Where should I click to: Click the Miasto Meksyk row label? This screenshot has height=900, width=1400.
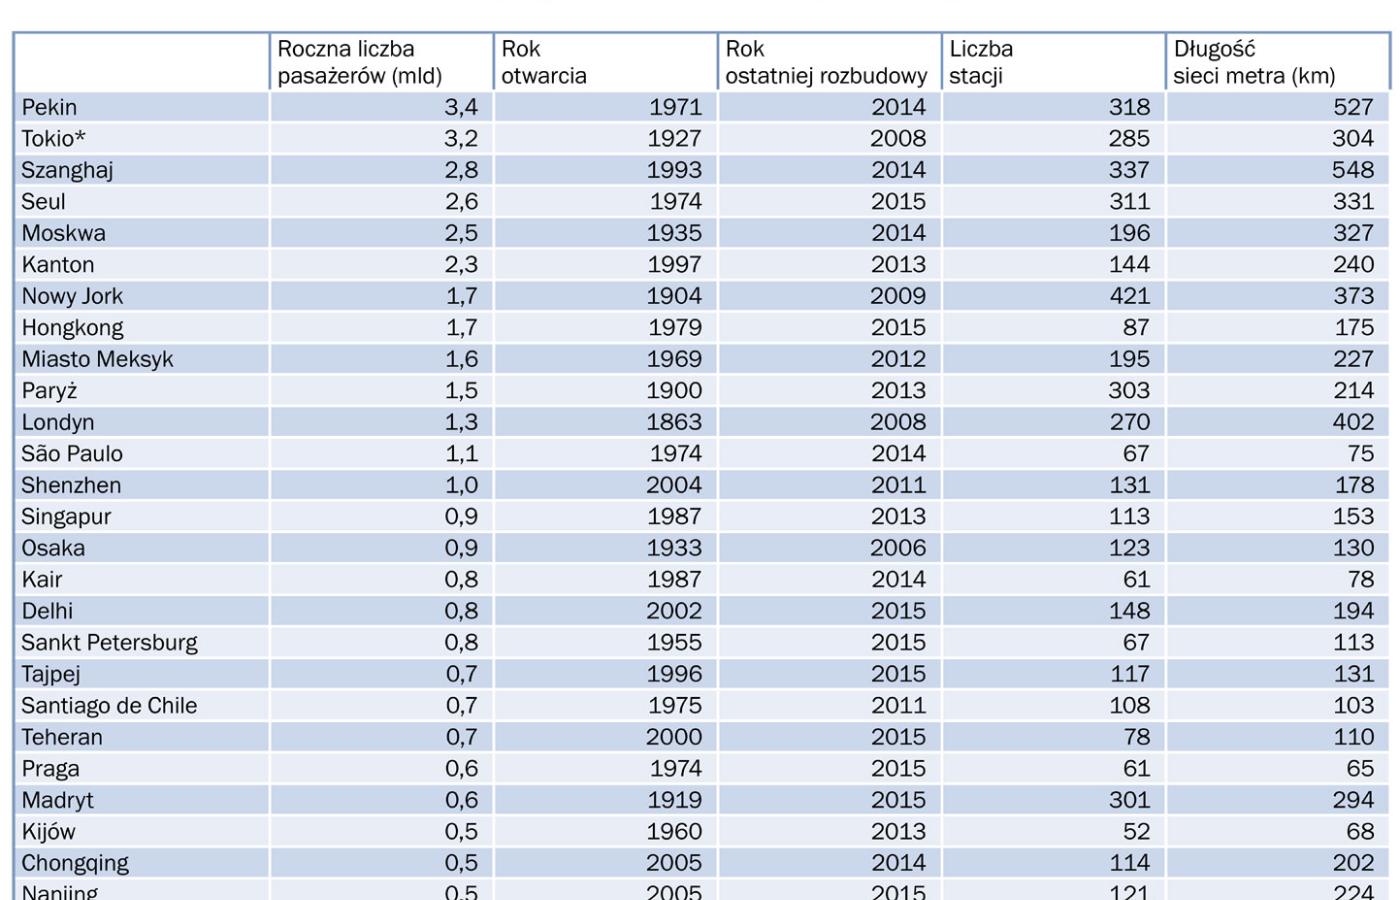click(97, 359)
